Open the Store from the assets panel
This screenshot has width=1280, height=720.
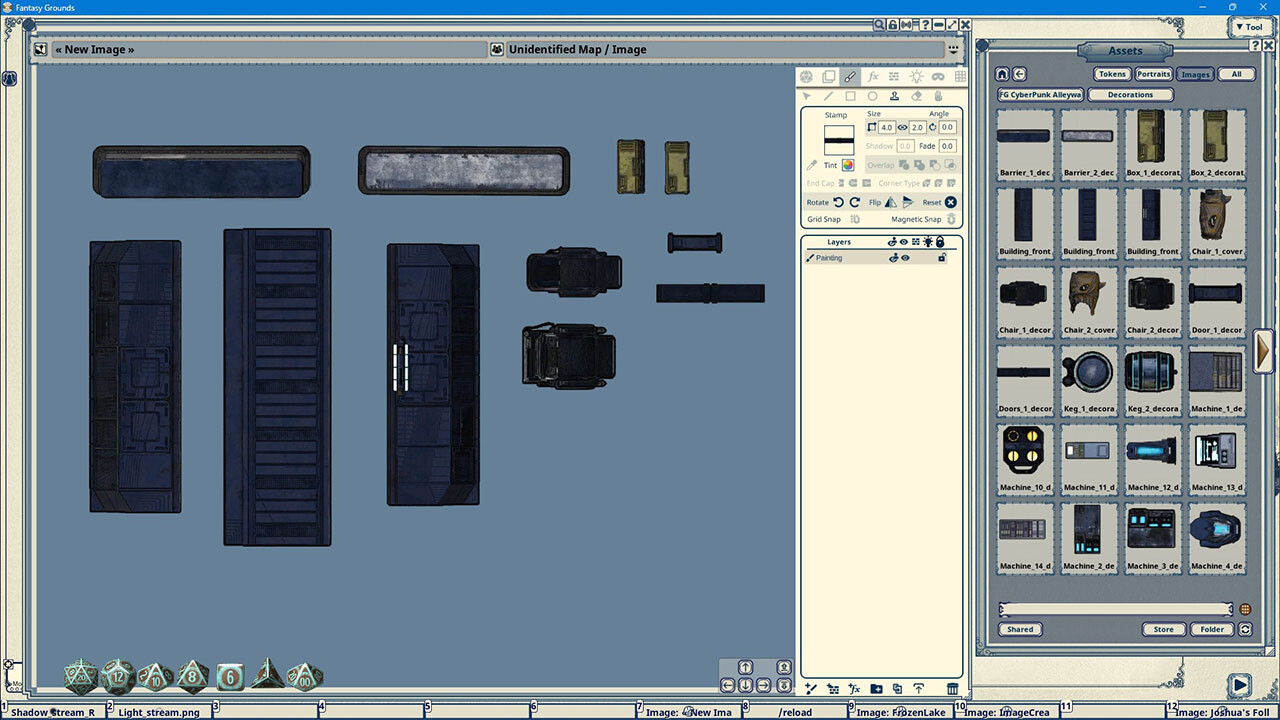(x=1163, y=629)
